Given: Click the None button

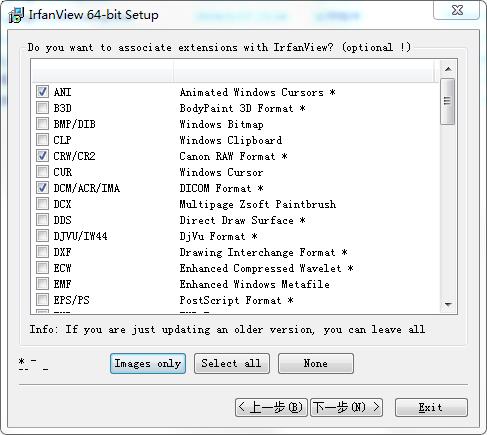Looking at the screenshot, I should (316, 363).
